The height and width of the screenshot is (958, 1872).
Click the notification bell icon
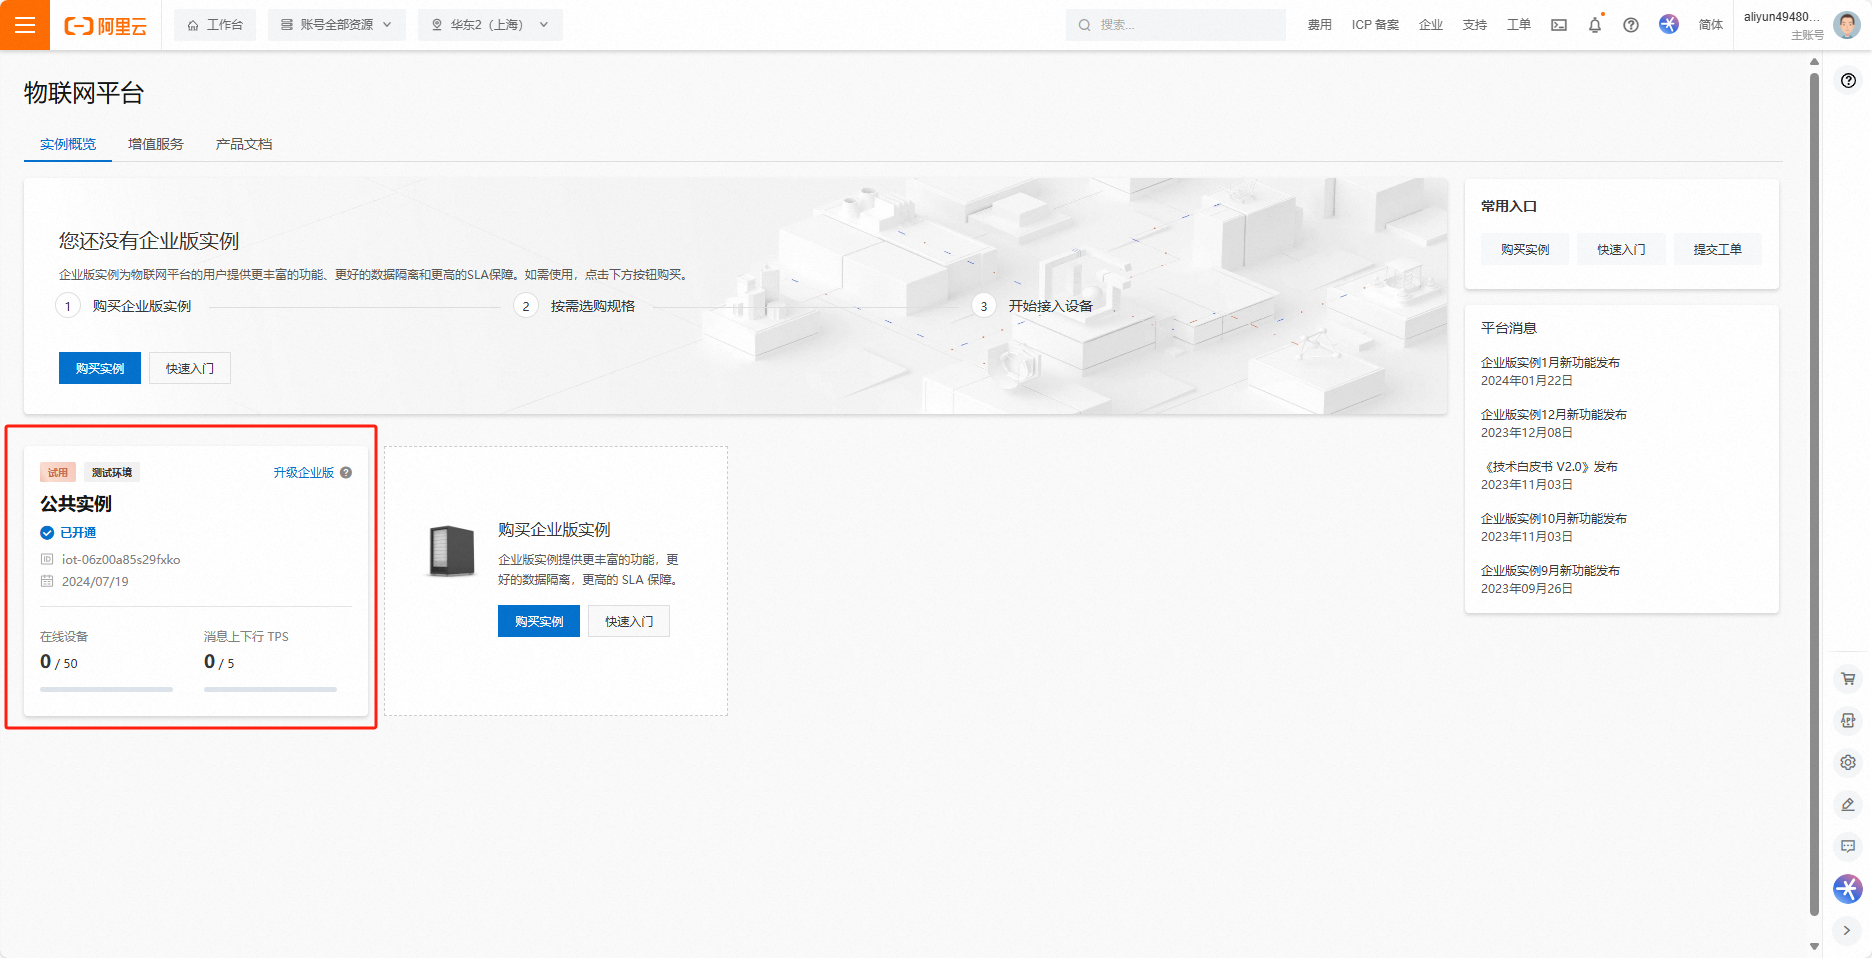click(x=1594, y=25)
